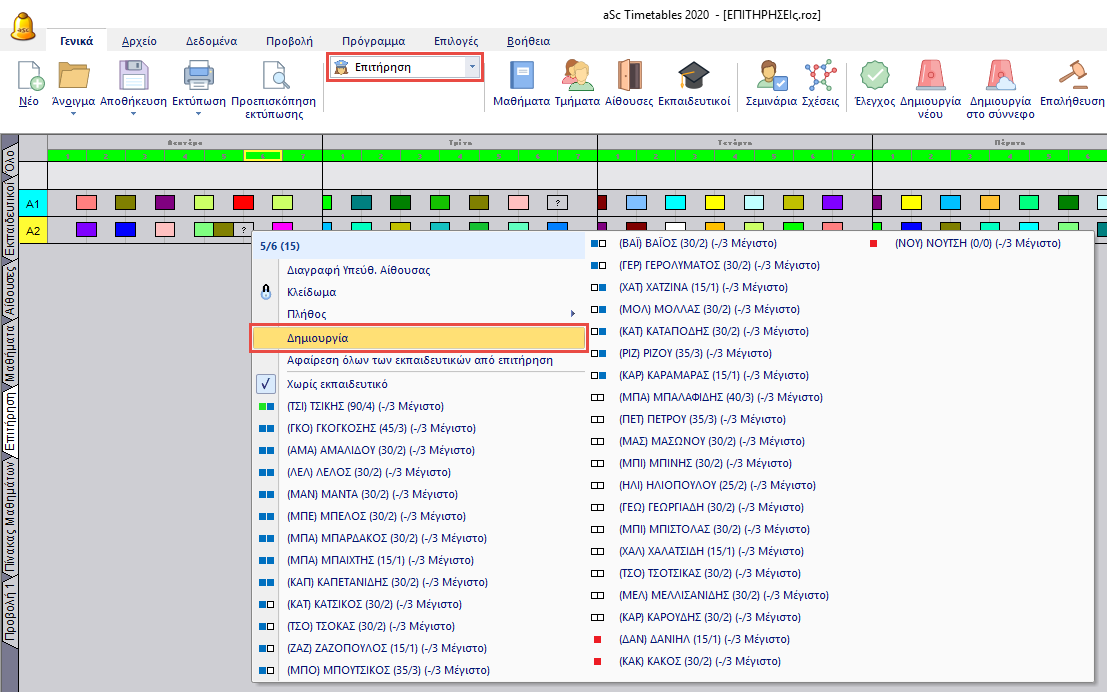The width and height of the screenshot is (1107, 692).
Task: Open Αίθουσες classrooms door icon
Action: coord(629,77)
